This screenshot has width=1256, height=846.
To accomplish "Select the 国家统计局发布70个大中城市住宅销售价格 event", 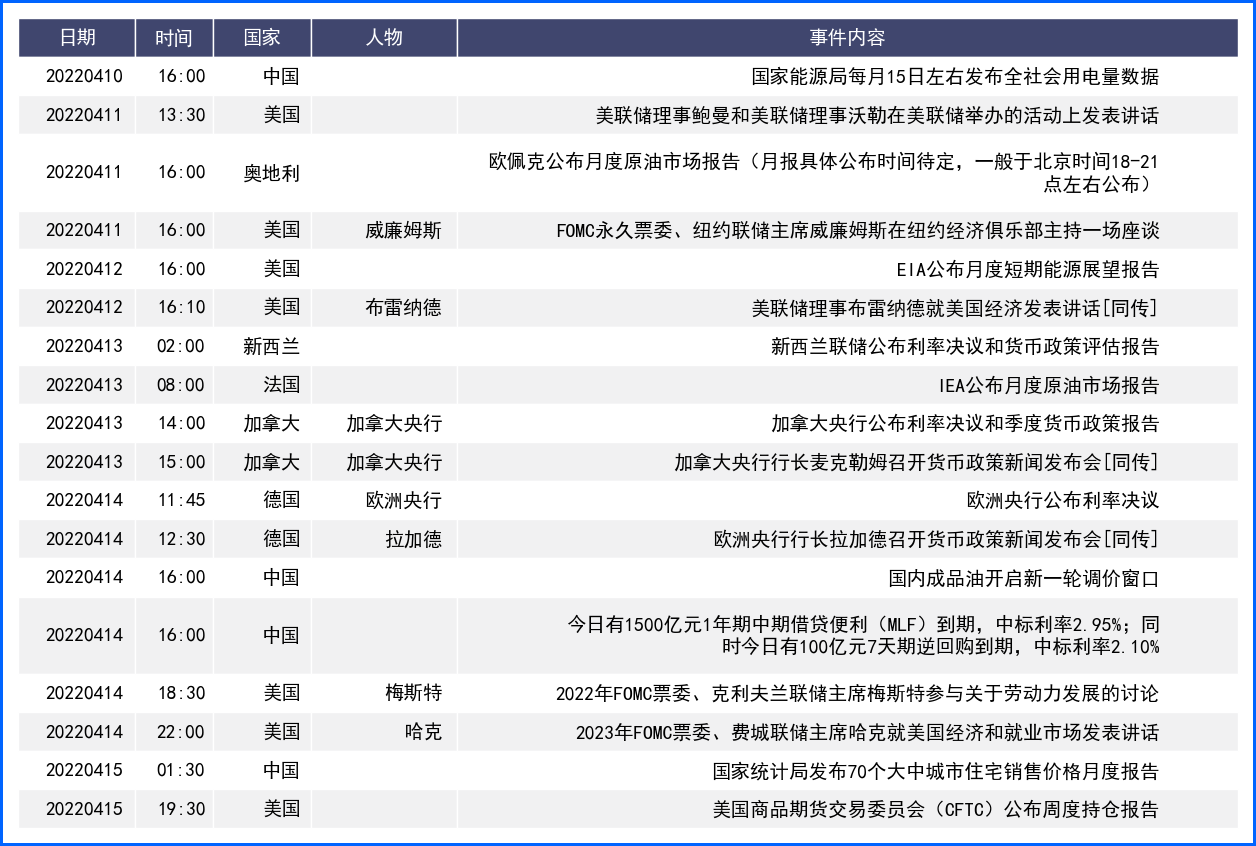I will click(x=936, y=770).
